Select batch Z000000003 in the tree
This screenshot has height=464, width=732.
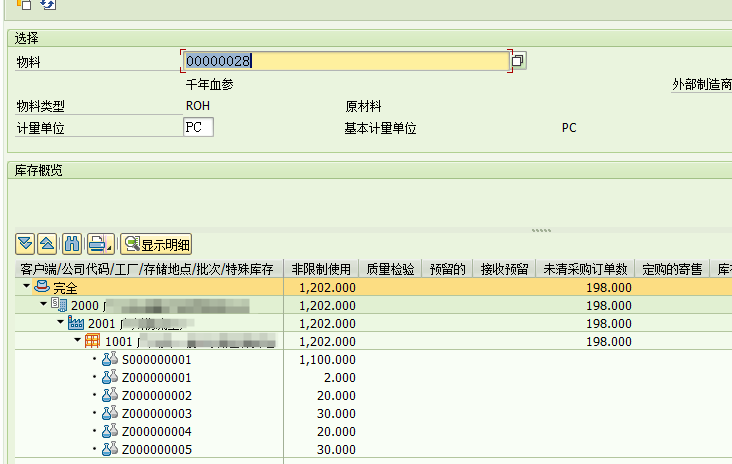point(156,413)
